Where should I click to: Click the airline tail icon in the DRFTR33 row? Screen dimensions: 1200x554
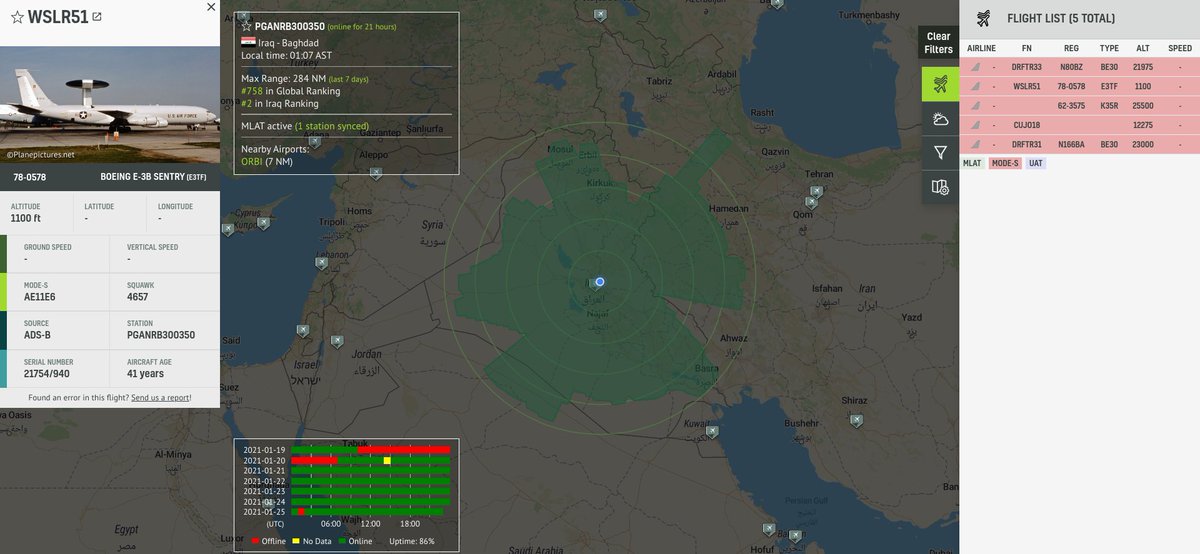click(x=977, y=67)
